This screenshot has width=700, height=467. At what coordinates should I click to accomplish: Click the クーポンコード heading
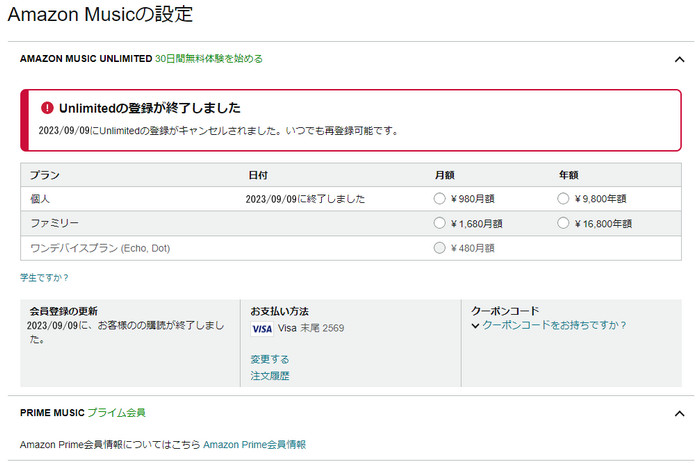(x=505, y=311)
